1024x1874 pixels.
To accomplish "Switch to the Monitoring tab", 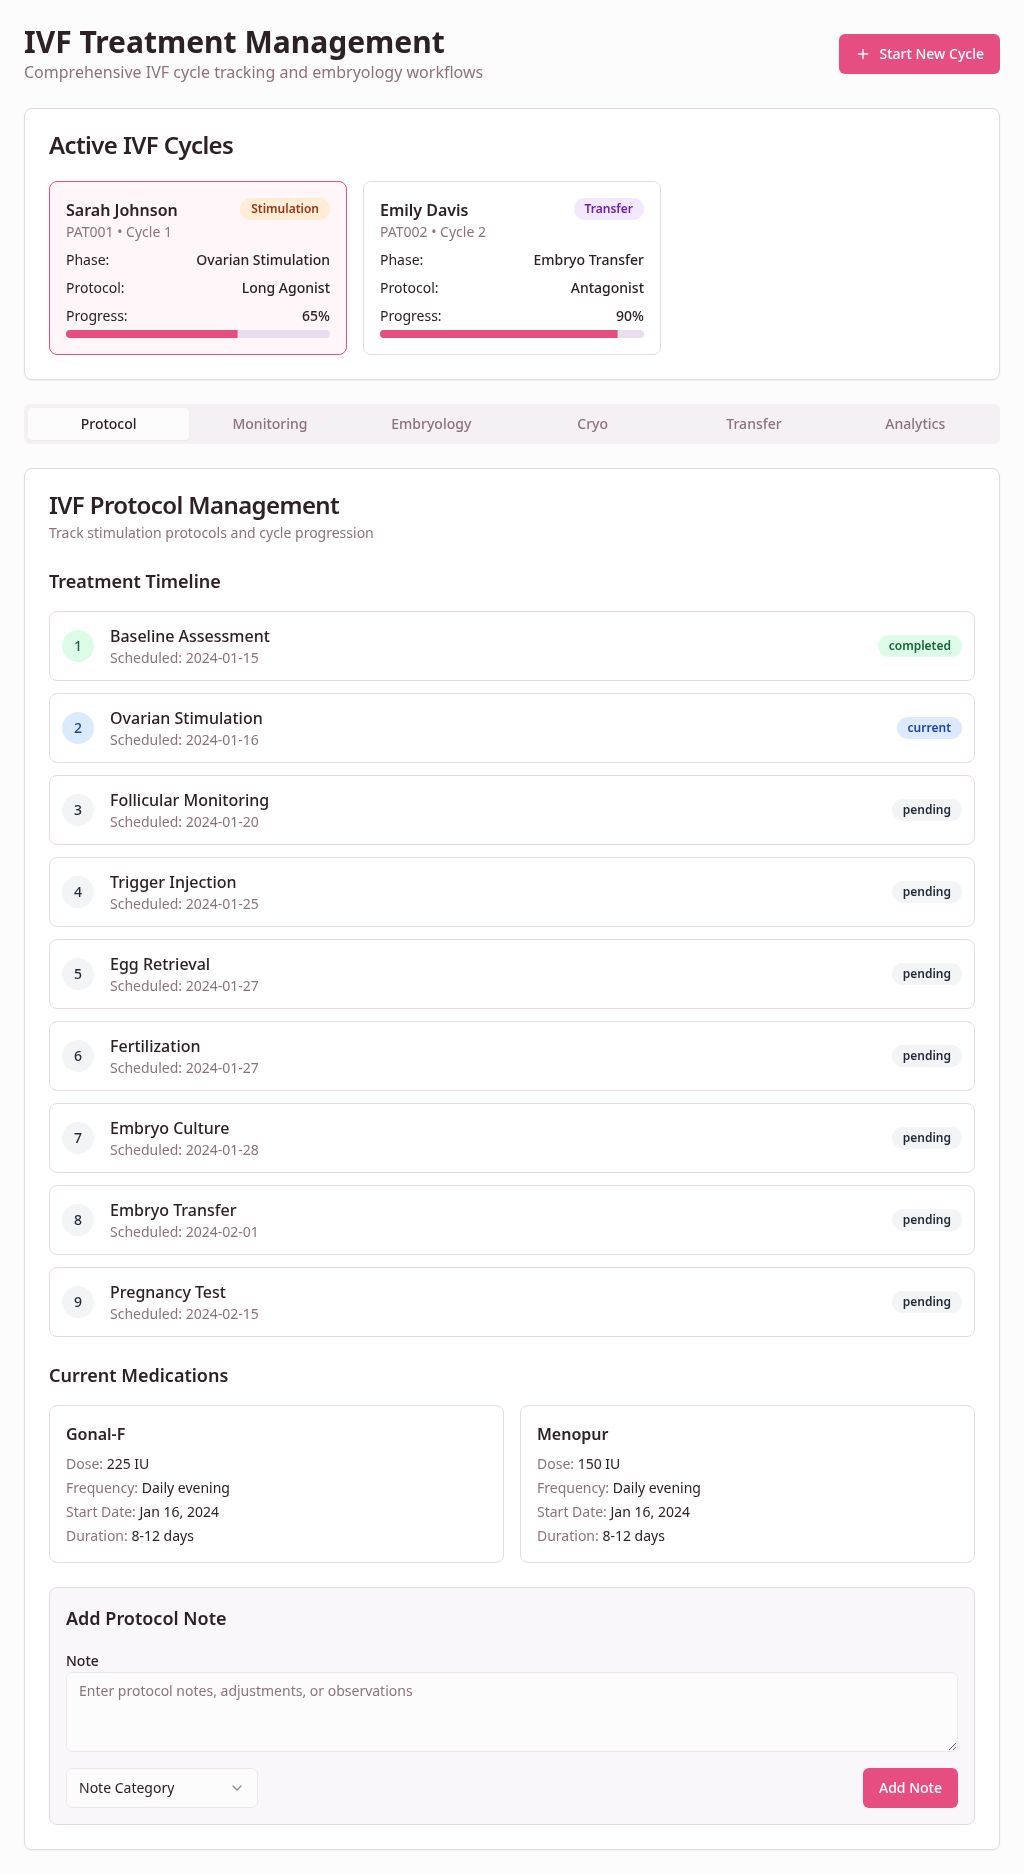I will coord(270,424).
